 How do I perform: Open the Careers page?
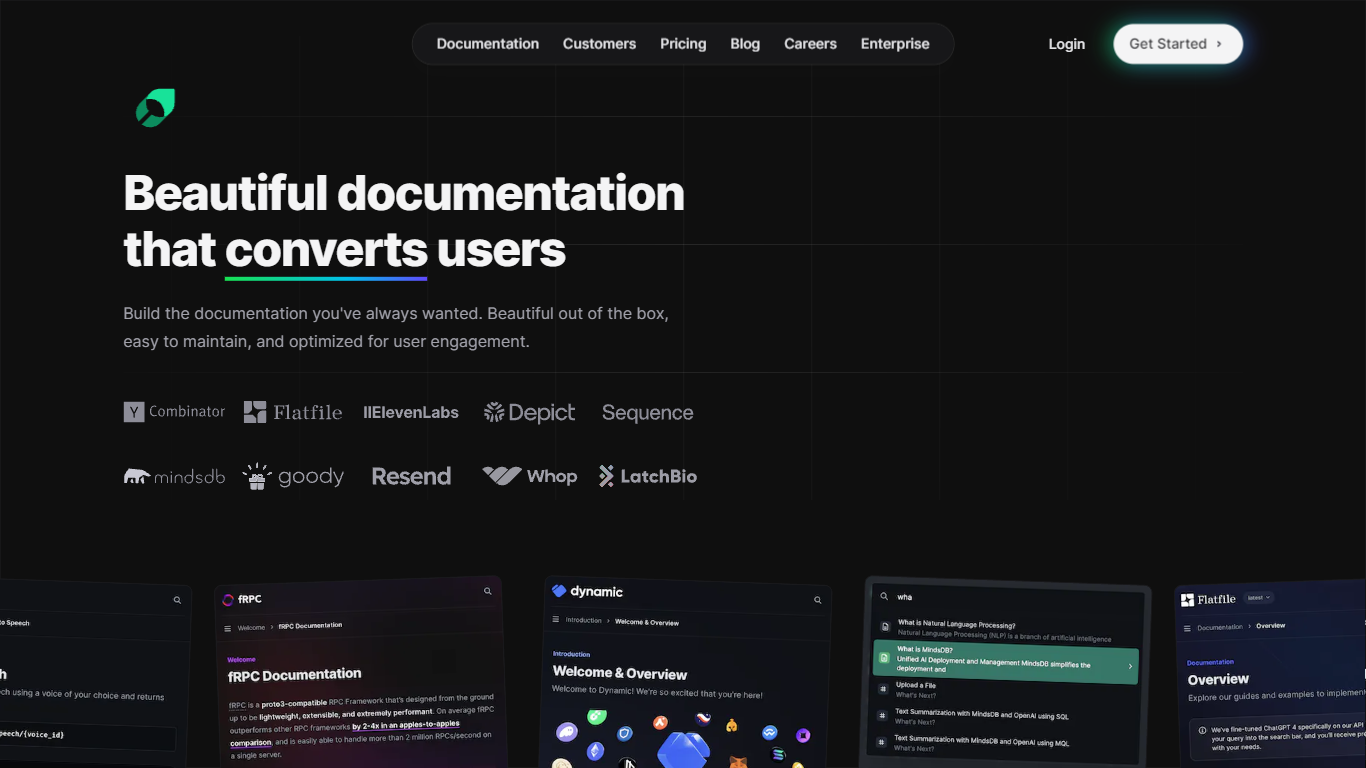click(810, 44)
